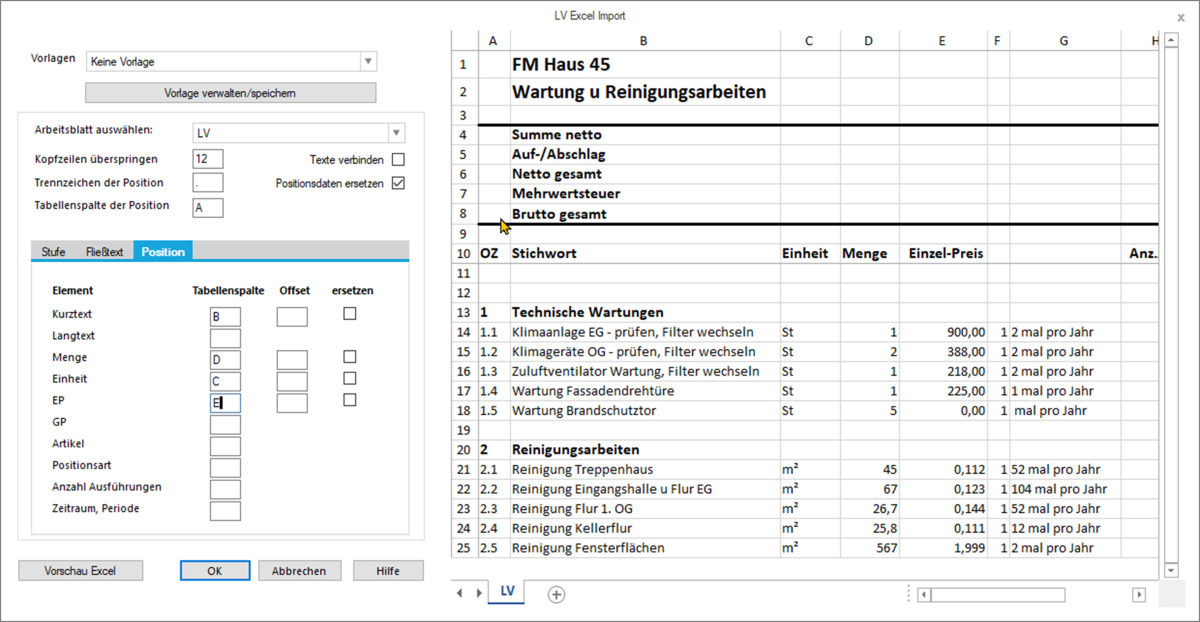Screen dimensions: 1200x622
Task: Click the EP Offset field
Action: (x=292, y=403)
